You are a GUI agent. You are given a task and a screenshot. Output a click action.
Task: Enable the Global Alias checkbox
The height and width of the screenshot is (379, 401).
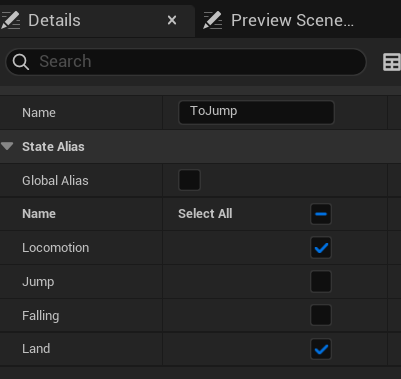tap(189, 180)
